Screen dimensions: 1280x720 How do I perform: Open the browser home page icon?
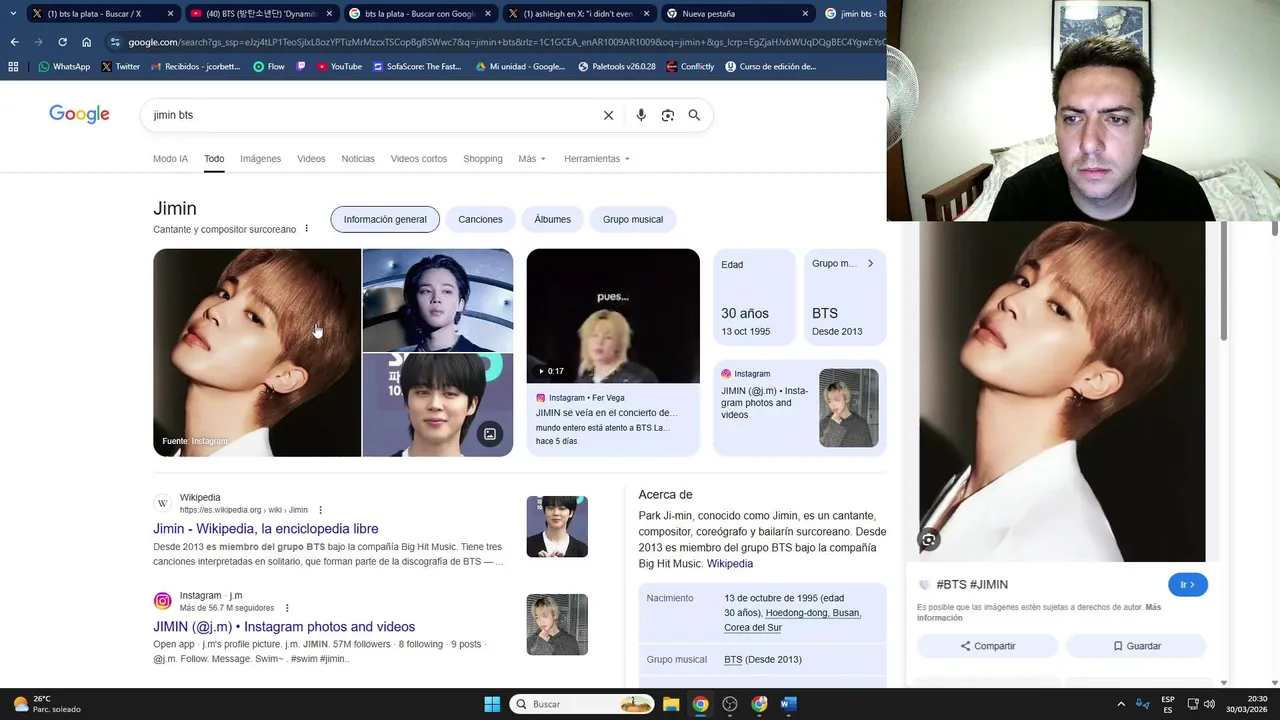point(87,42)
